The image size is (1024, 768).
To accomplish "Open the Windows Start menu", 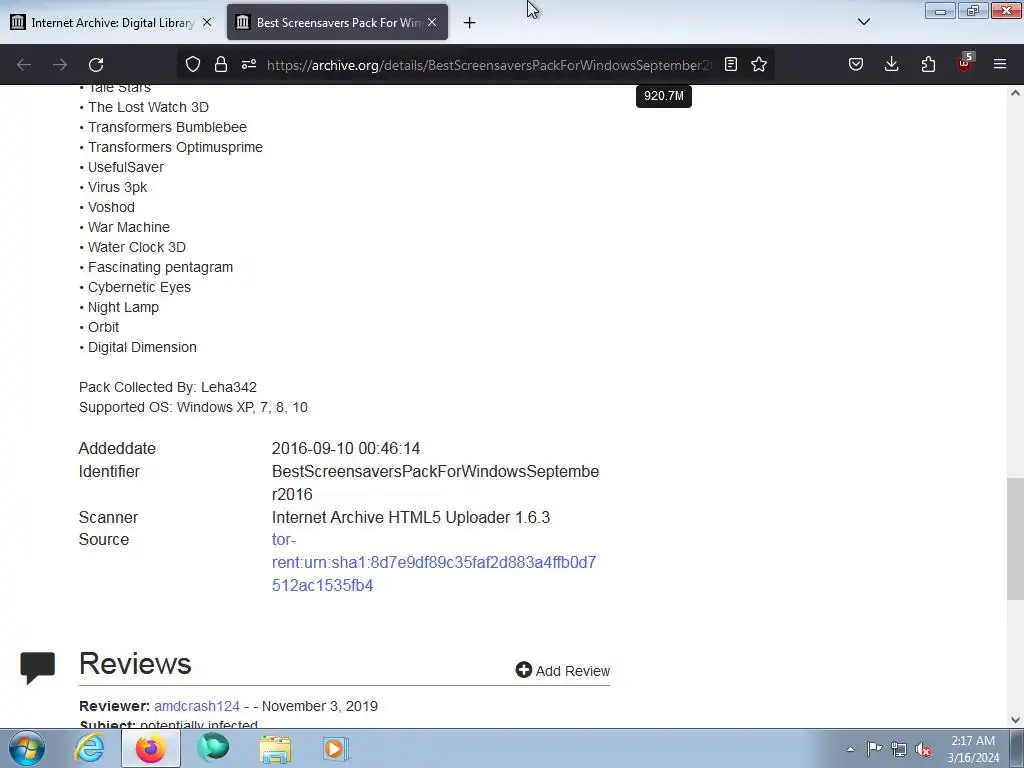I will 26,748.
